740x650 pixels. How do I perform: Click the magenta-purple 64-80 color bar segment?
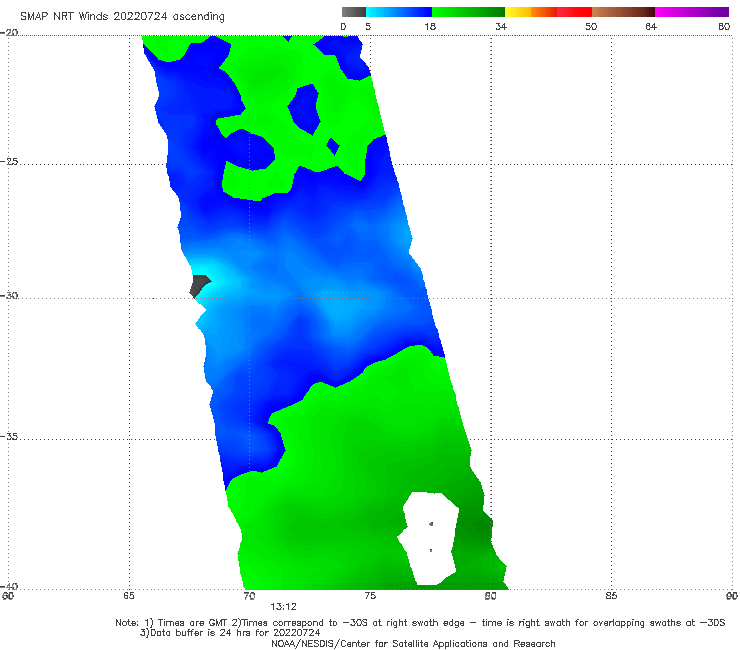pos(692,12)
